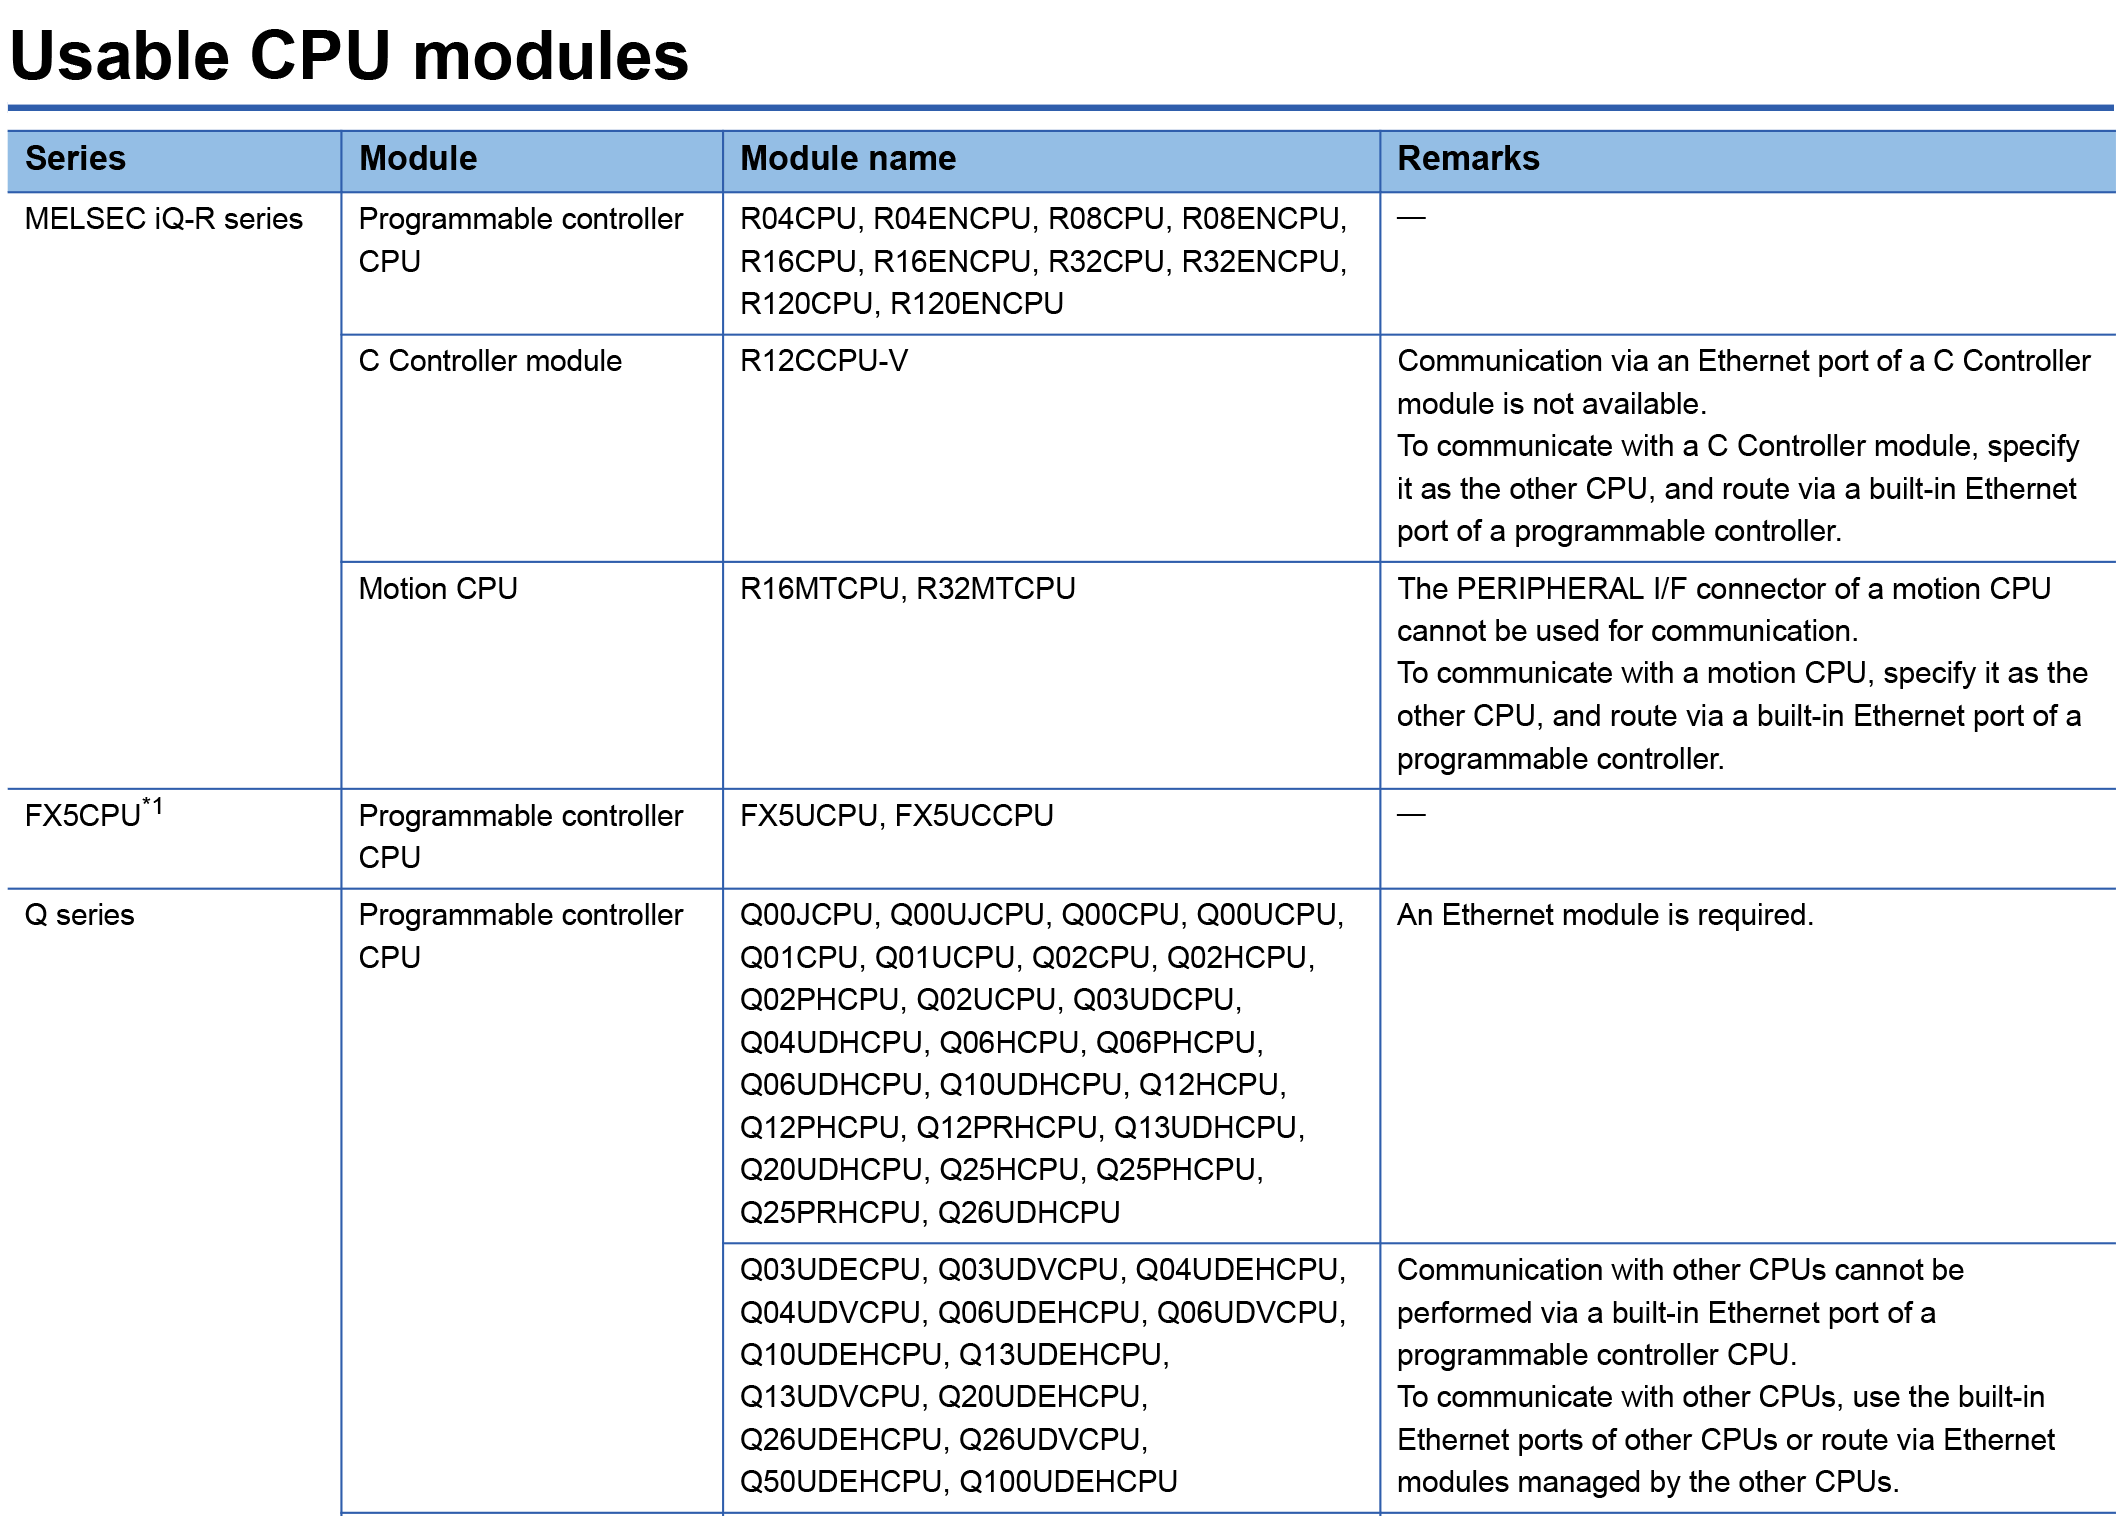2116x1516 pixels.
Task: Click first empty cell under Module header
Action: 531,263
